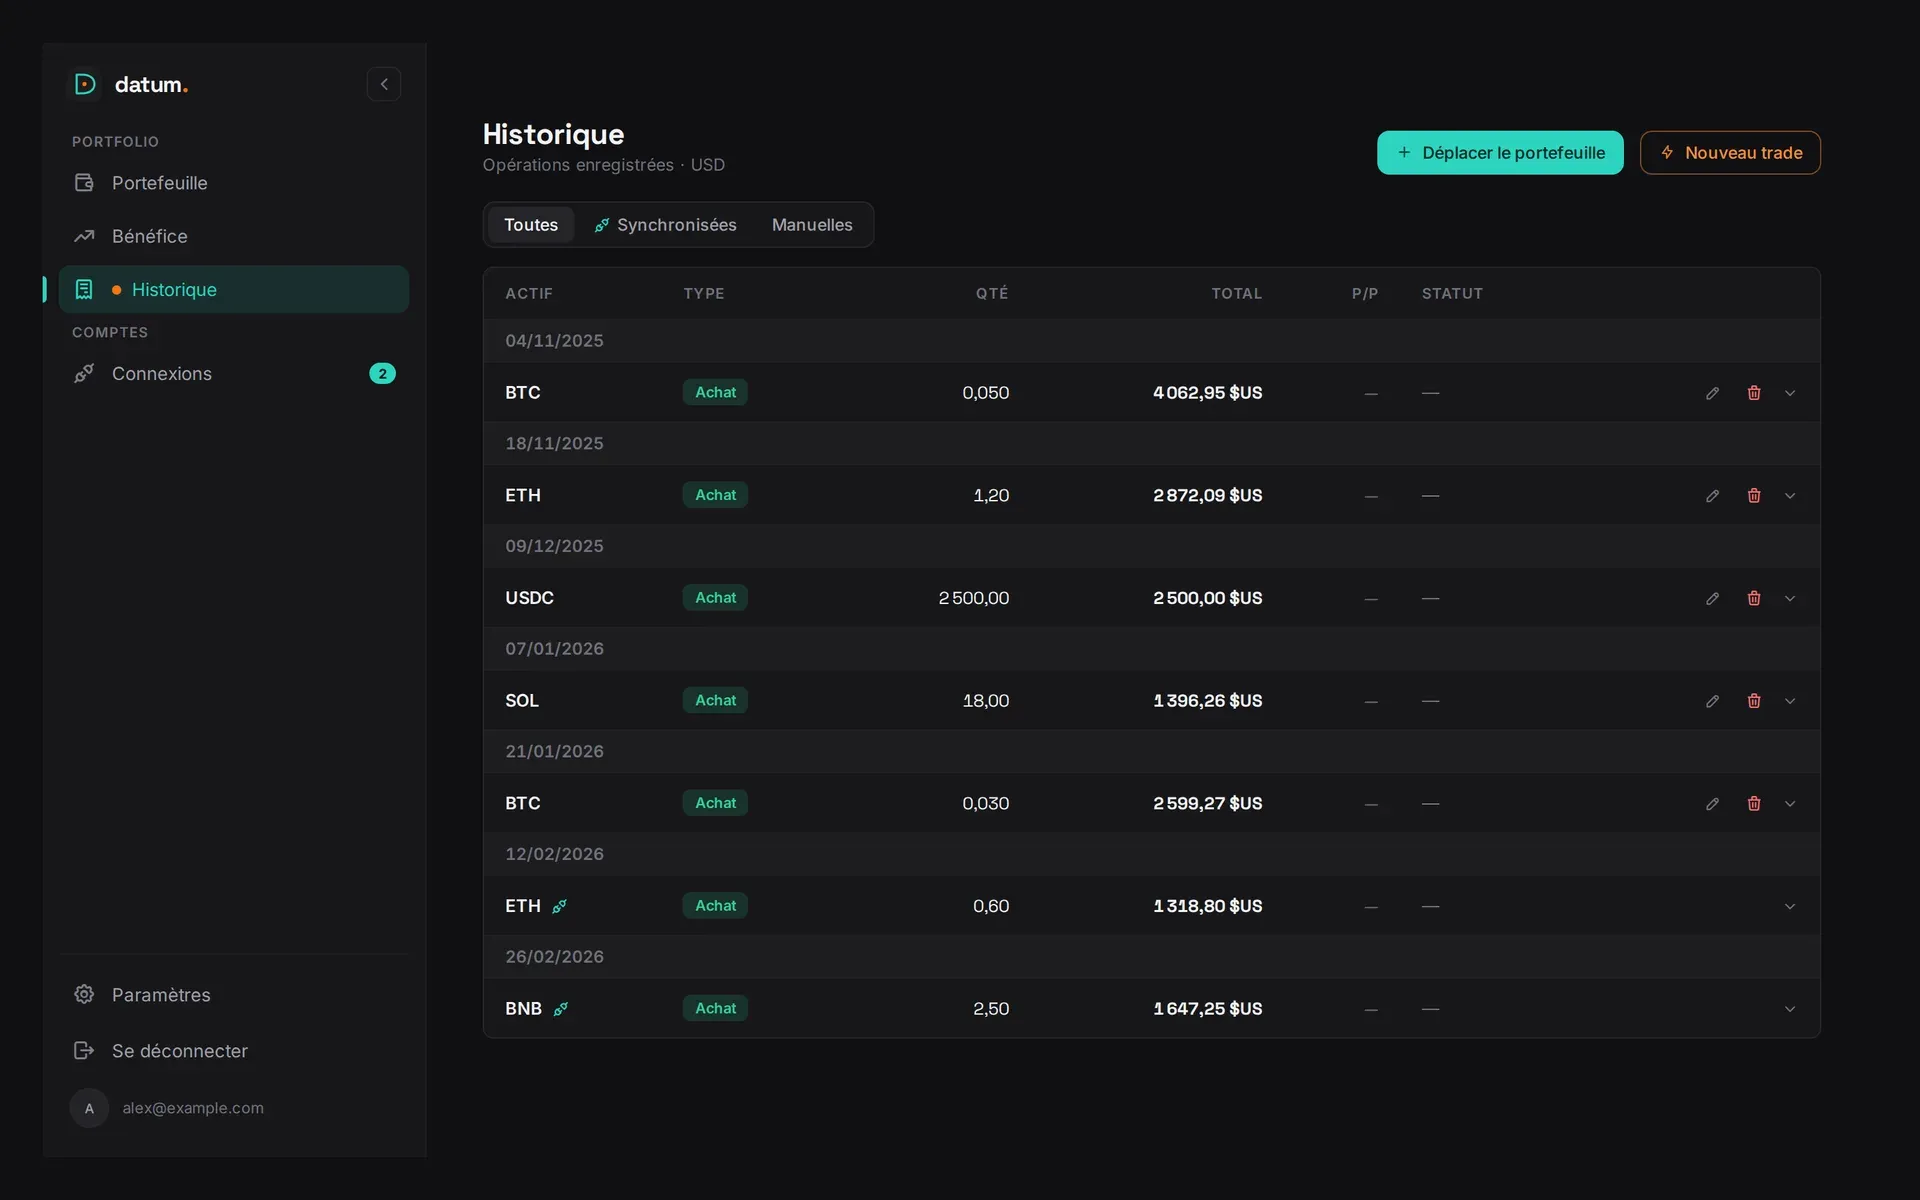This screenshot has width=1920, height=1200.
Task: Click the Connexions badge showing 2
Action: (x=382, y=373)
